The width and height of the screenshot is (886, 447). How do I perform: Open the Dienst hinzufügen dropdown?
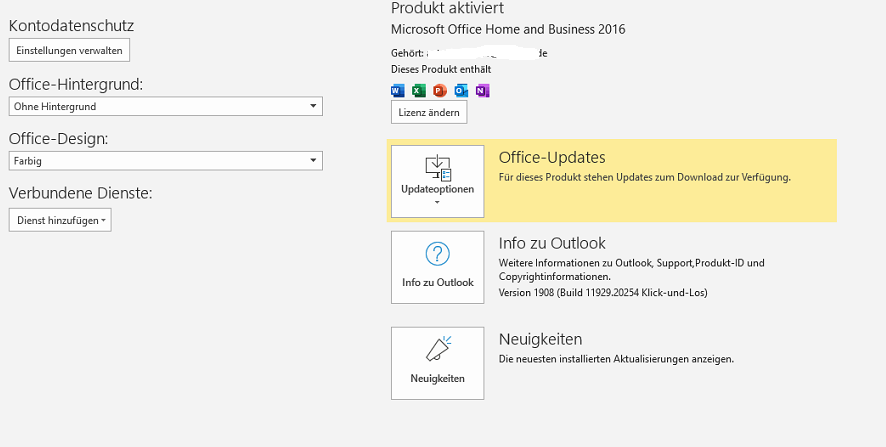point(60,220)
